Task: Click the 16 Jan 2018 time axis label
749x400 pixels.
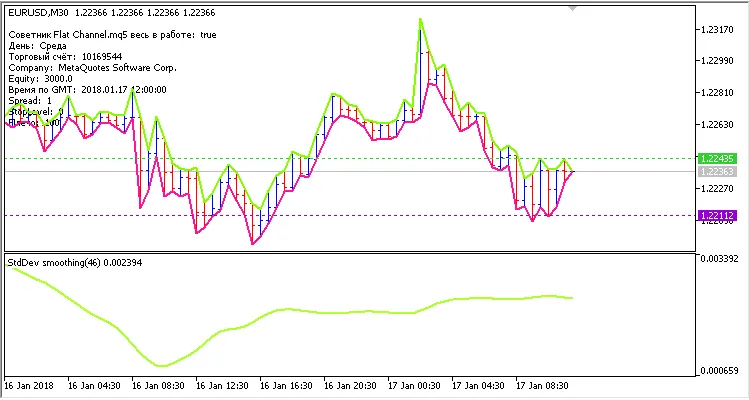Action: (x=27, y=384)
